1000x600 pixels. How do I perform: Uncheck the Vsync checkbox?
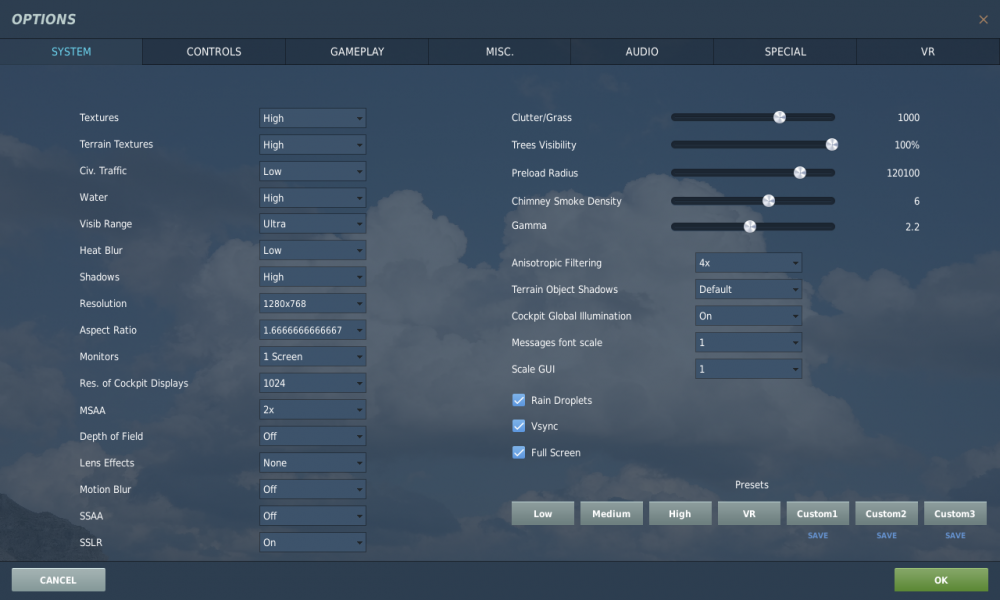pos(519,425)
